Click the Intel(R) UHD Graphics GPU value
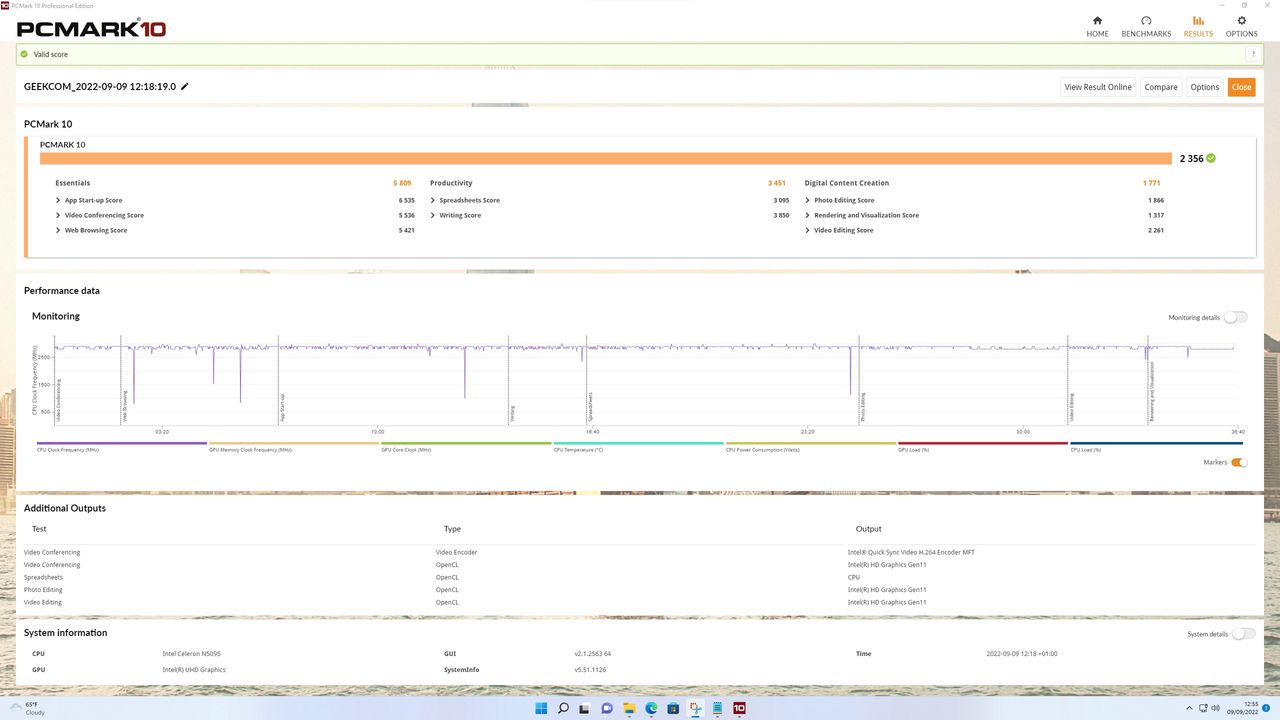 194,670
